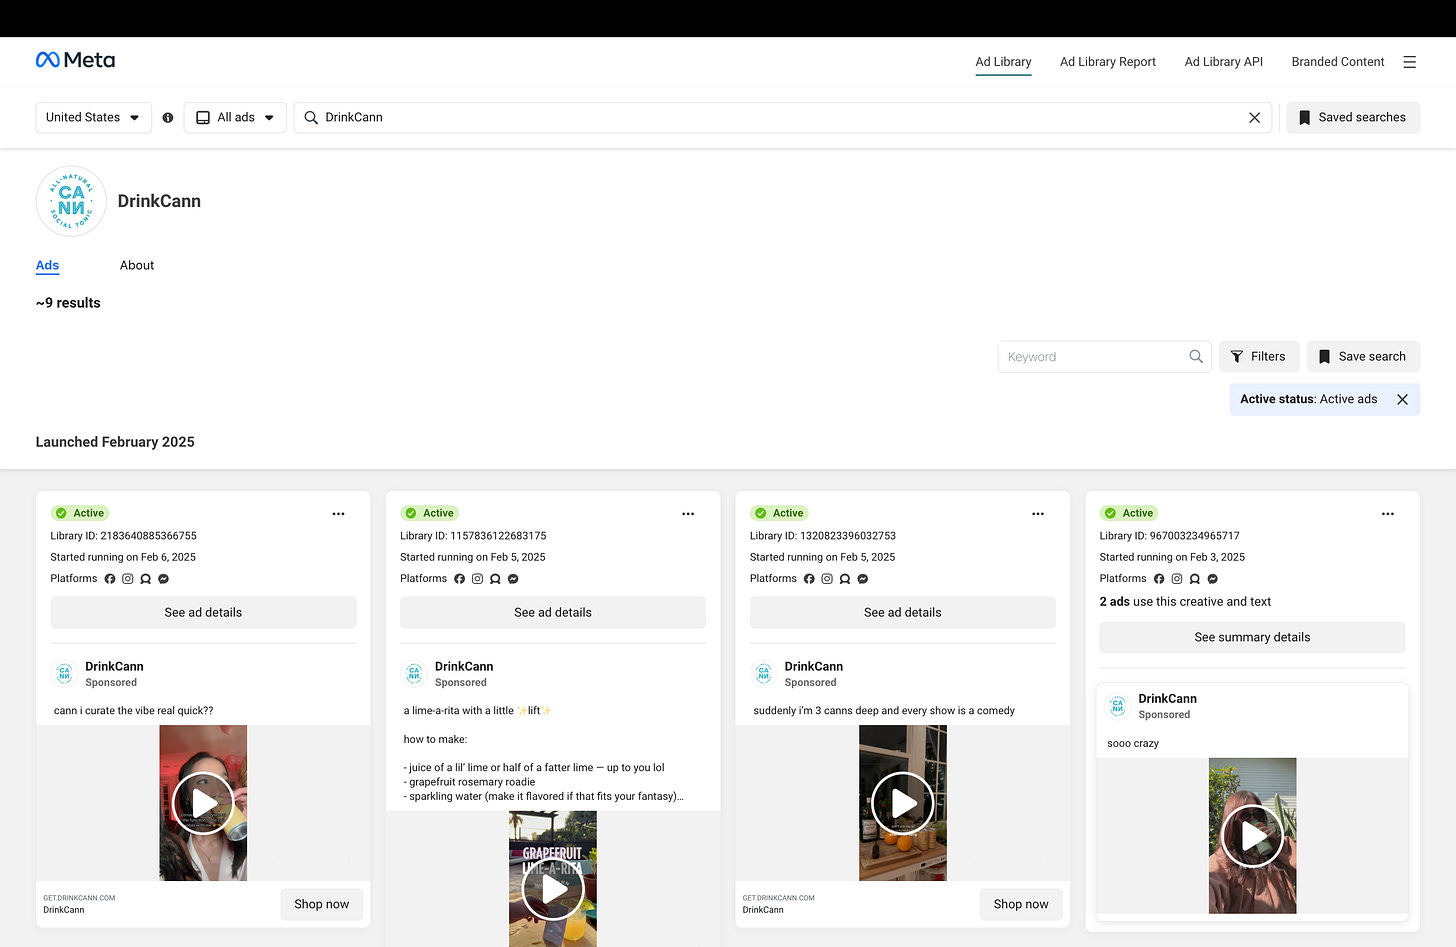
Task: Switch to the About tab
Action: coord(137,266)
